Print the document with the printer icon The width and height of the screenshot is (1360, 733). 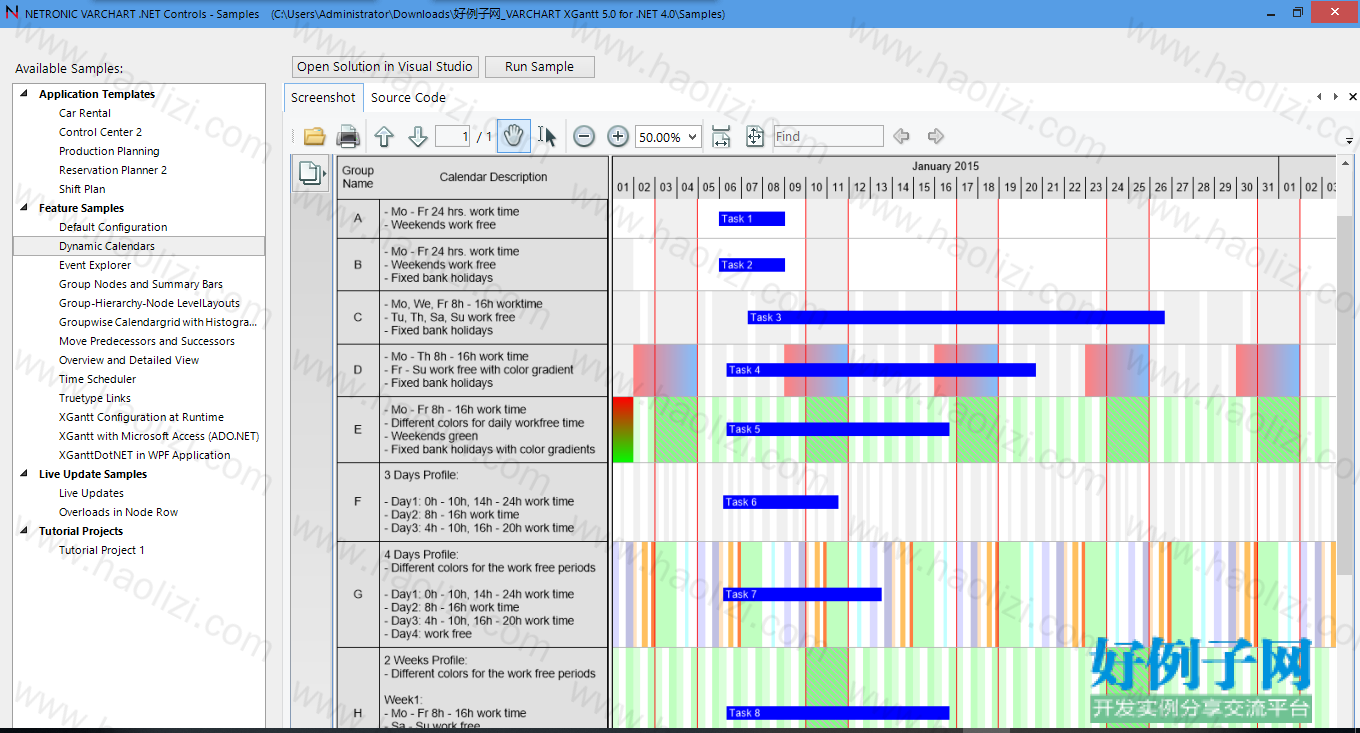[348, 136]
